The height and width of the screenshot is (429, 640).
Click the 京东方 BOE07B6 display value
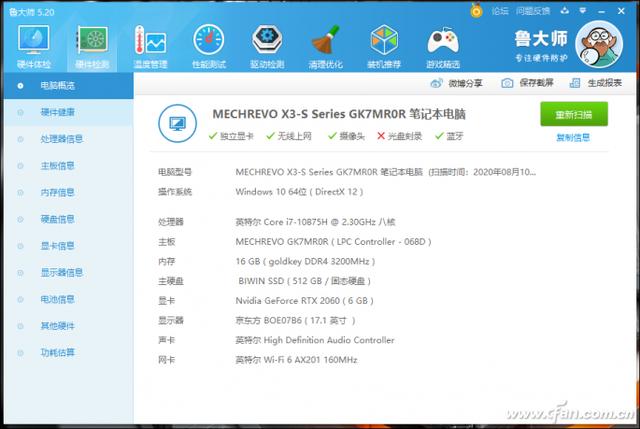296,320
